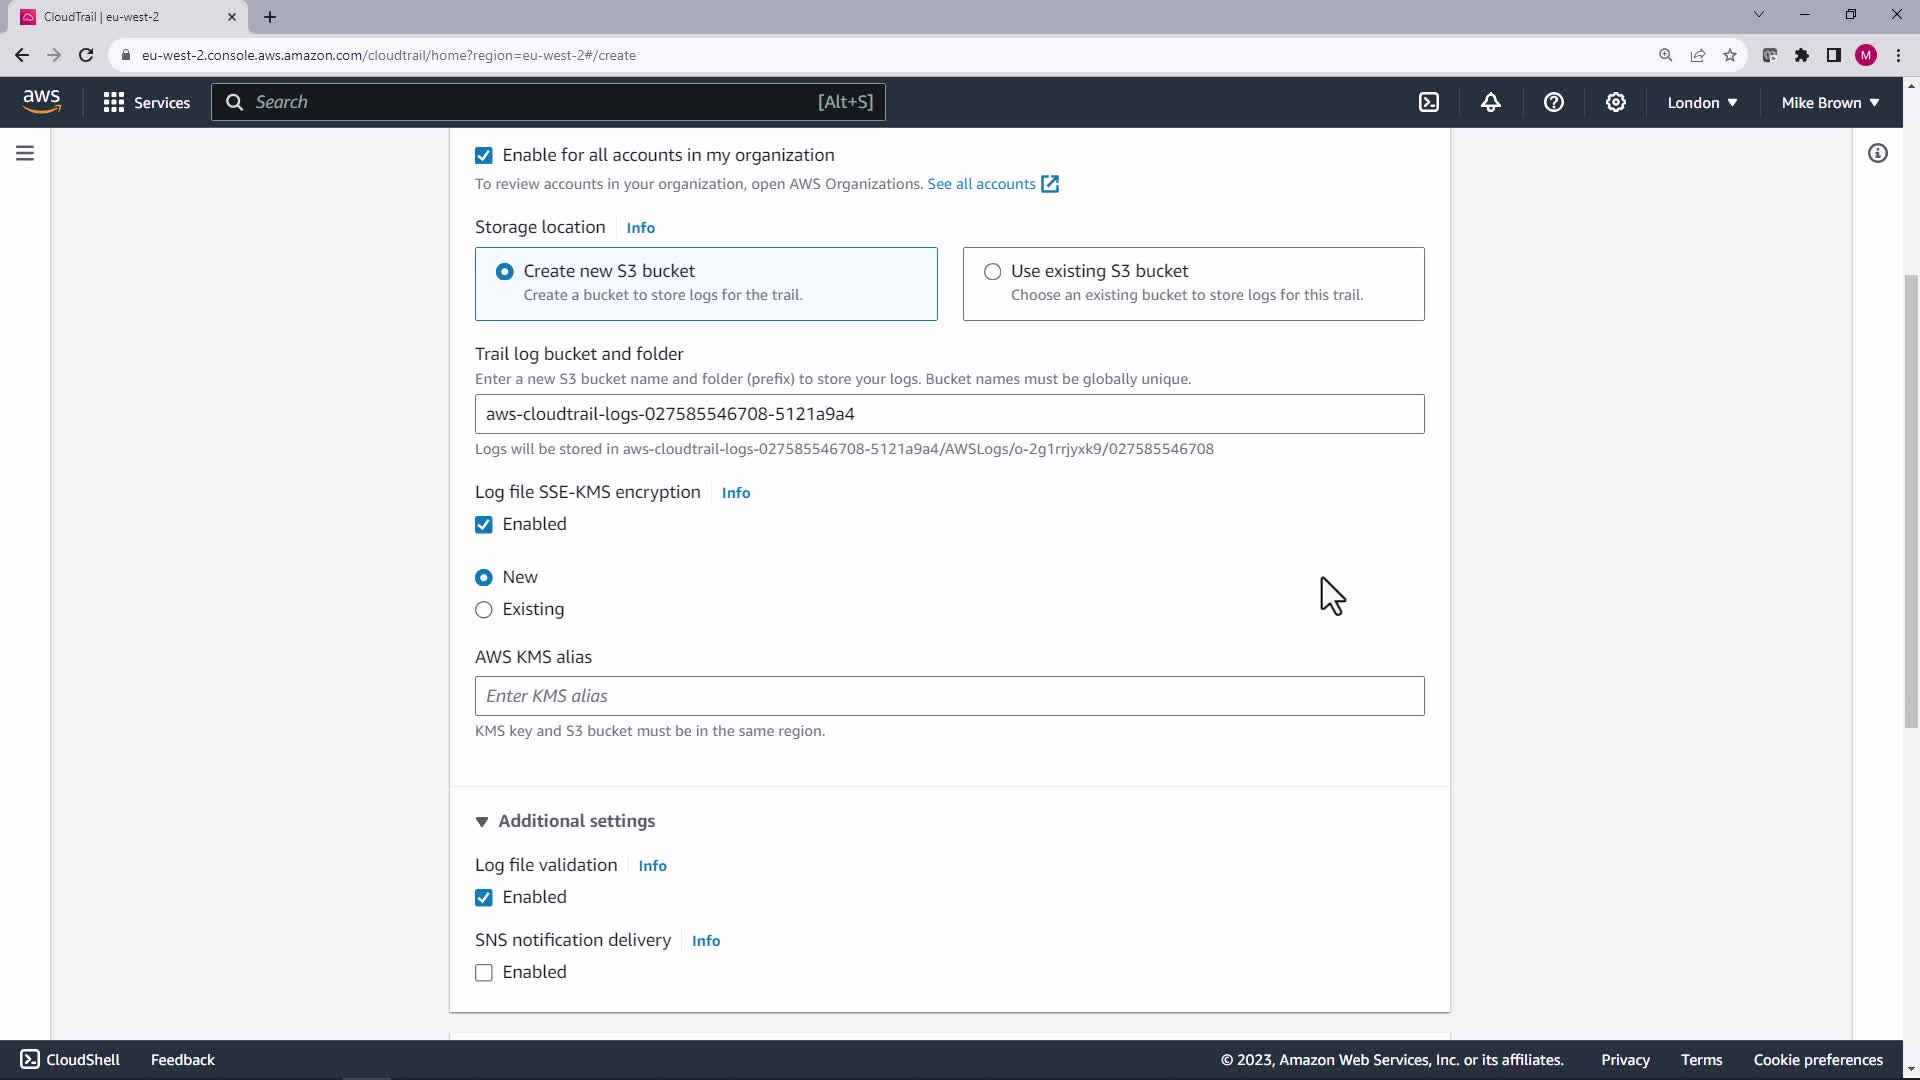Bookmark this page with the star icon
This screenshot has height=1080, width=1920.
tap(1729, 55)
